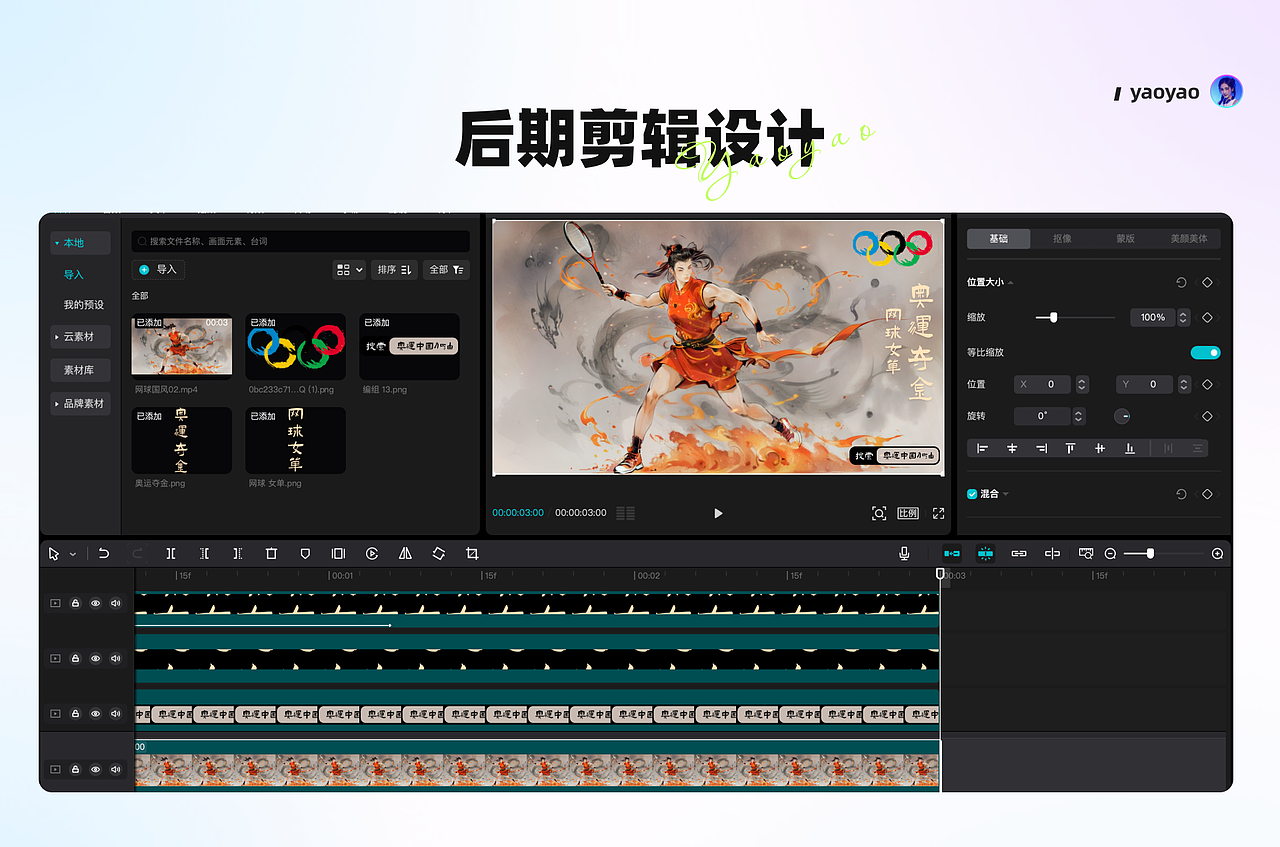Click the 导入 import button
This screenshot has width=1280, height=847.
pos(157,269)
